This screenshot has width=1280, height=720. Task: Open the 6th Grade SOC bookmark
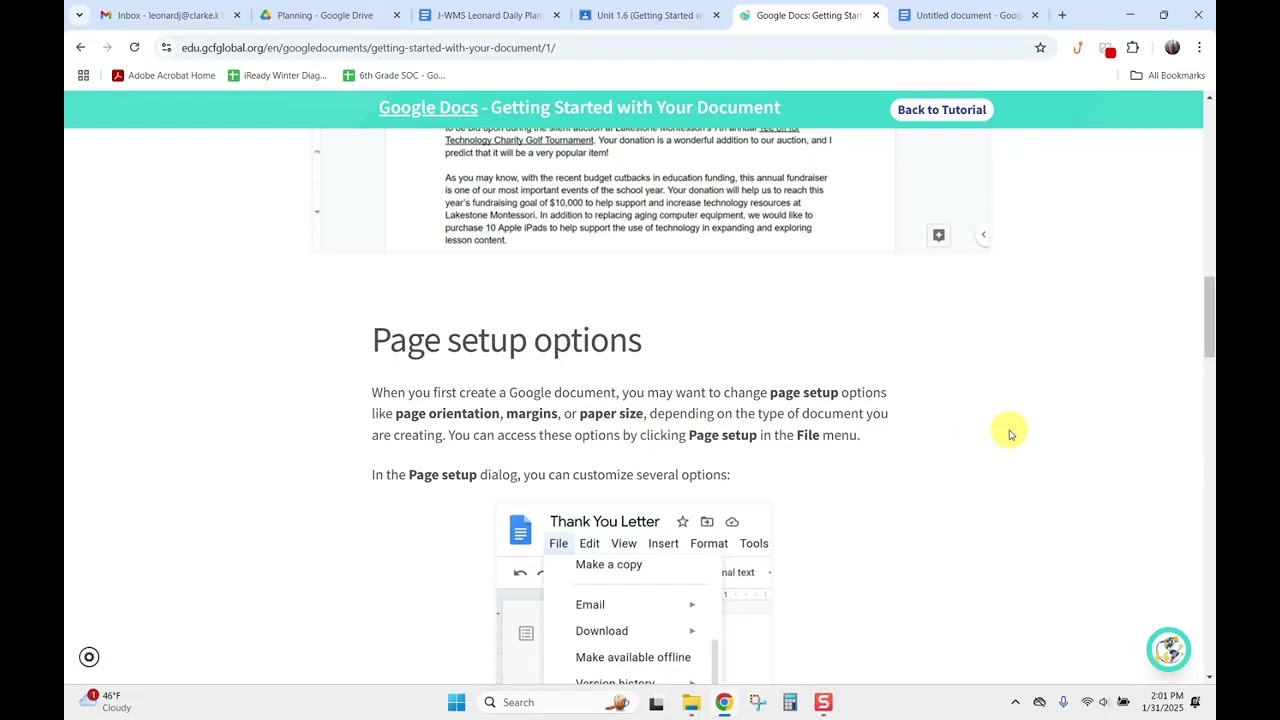(394, 75)
